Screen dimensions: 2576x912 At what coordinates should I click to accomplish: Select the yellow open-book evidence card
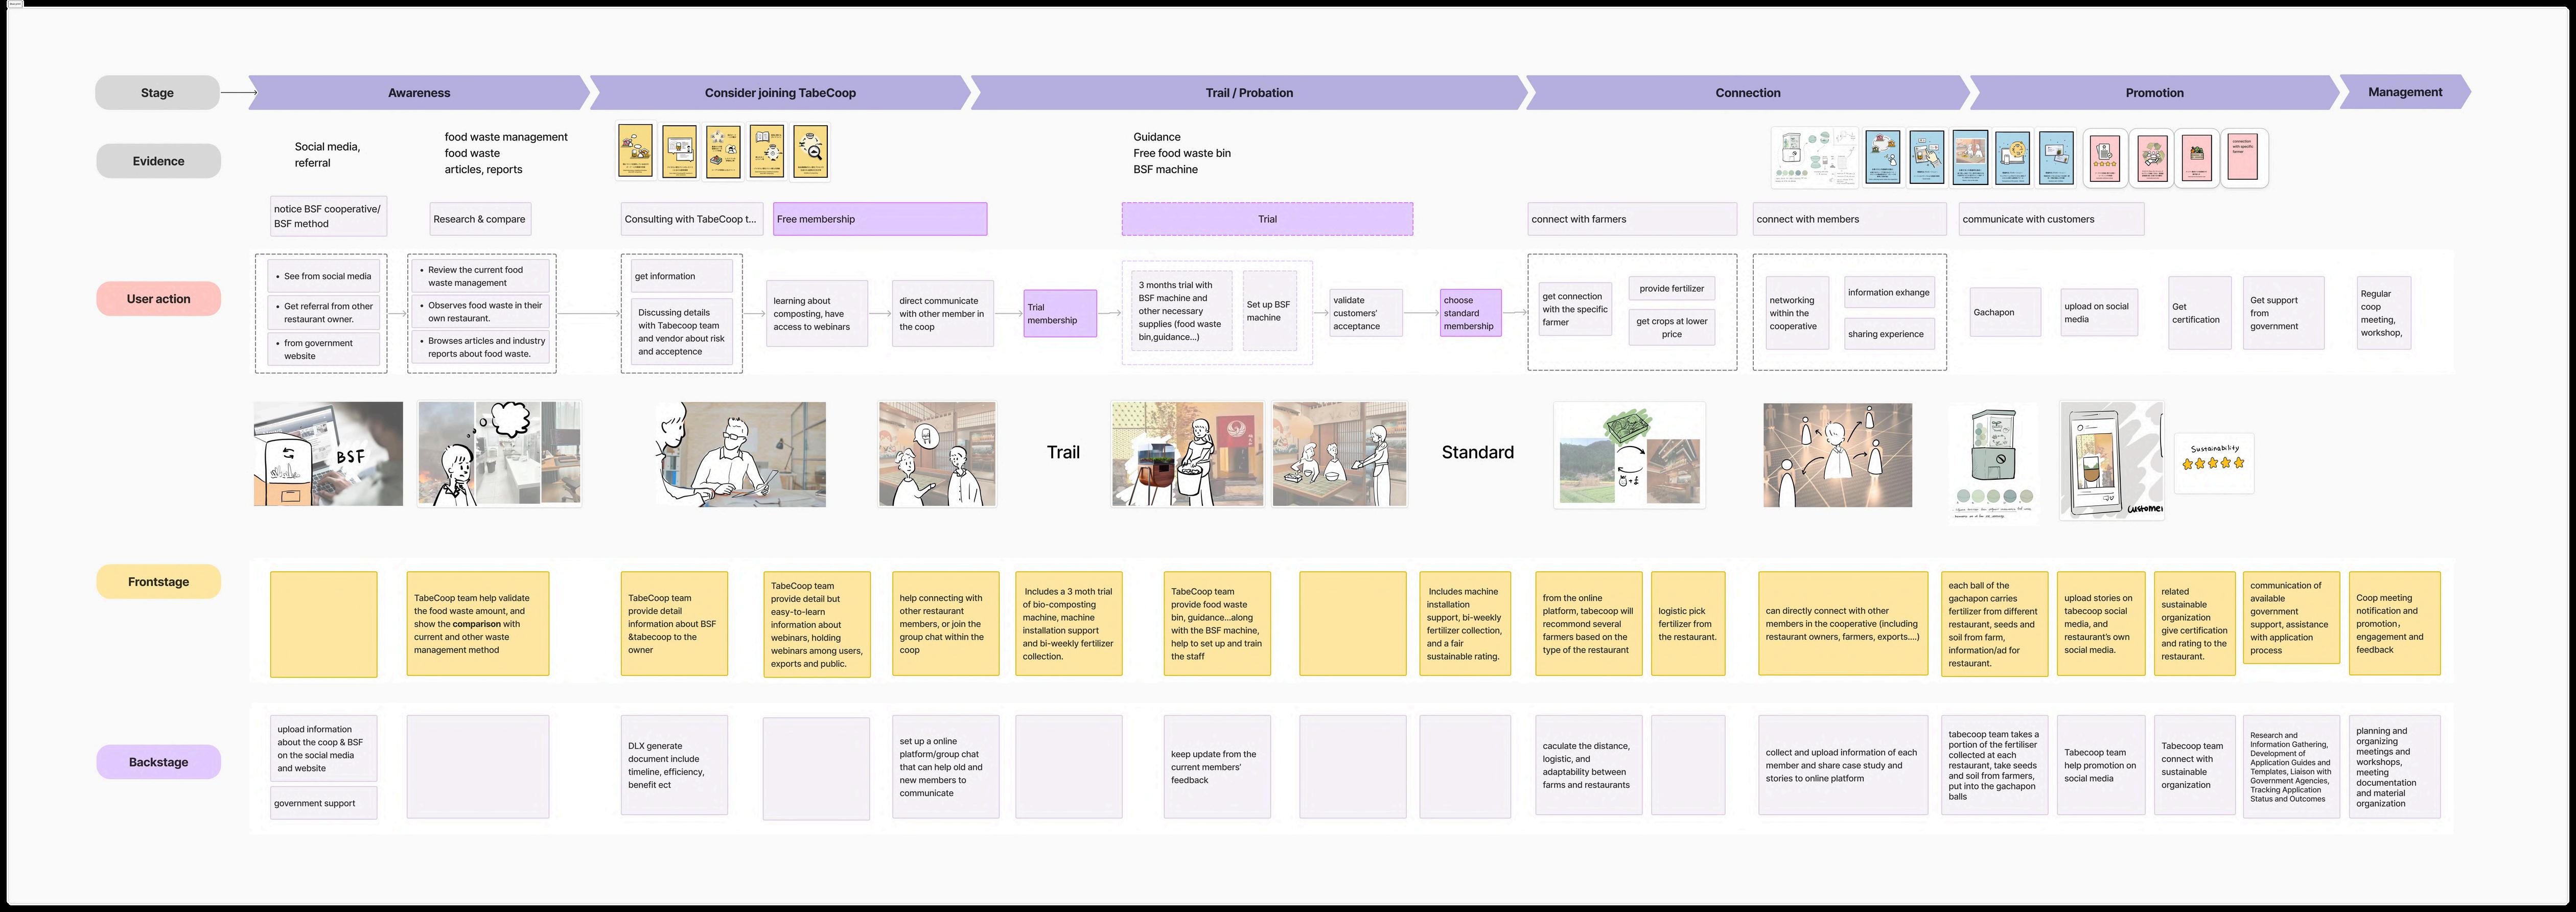[767, 151]
